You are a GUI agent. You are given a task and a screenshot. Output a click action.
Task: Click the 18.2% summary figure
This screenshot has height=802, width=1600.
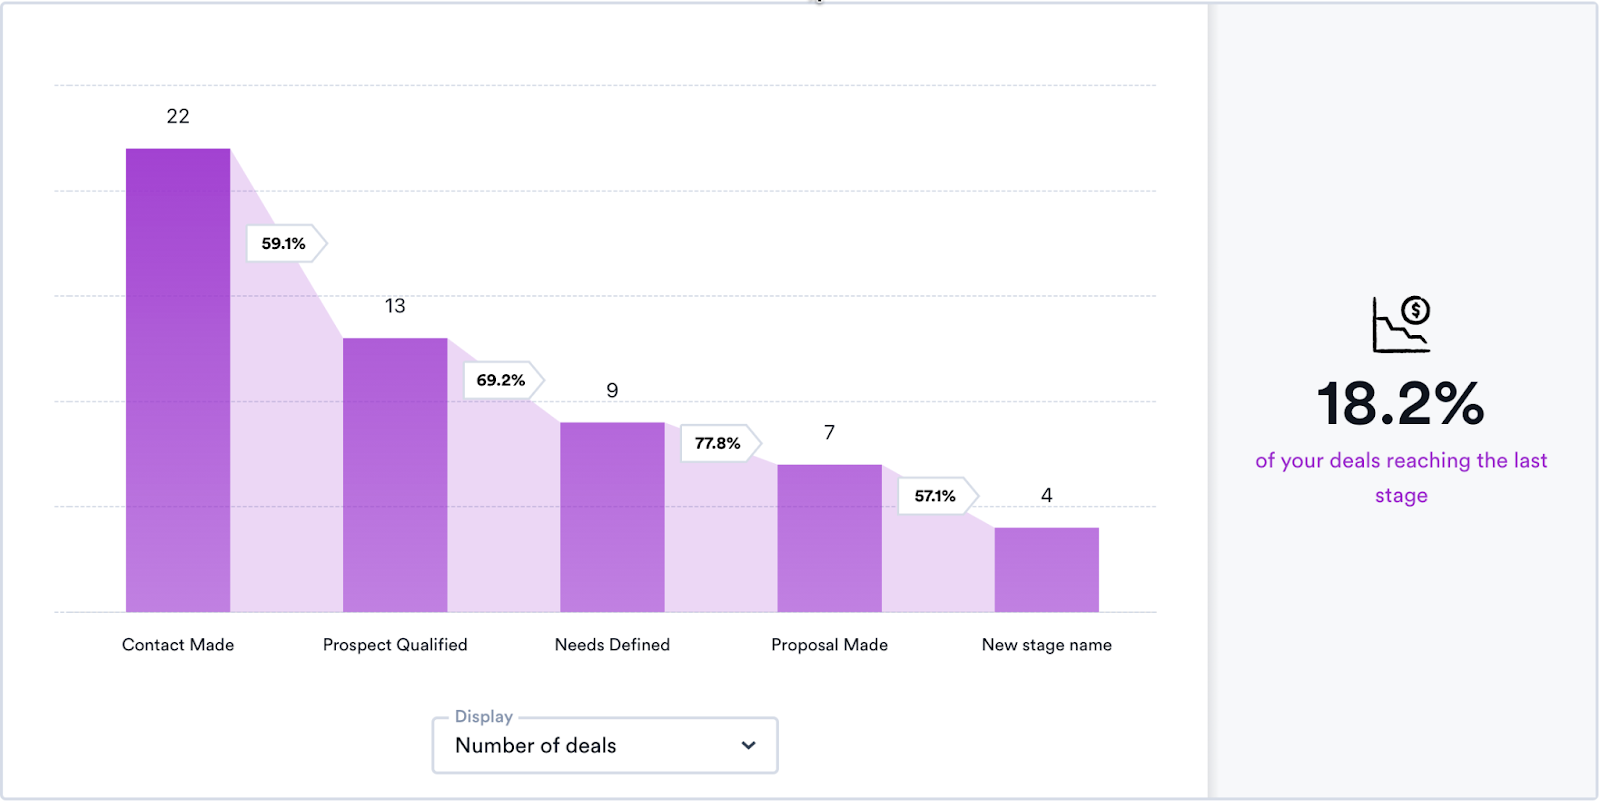tap(1400, 404)
